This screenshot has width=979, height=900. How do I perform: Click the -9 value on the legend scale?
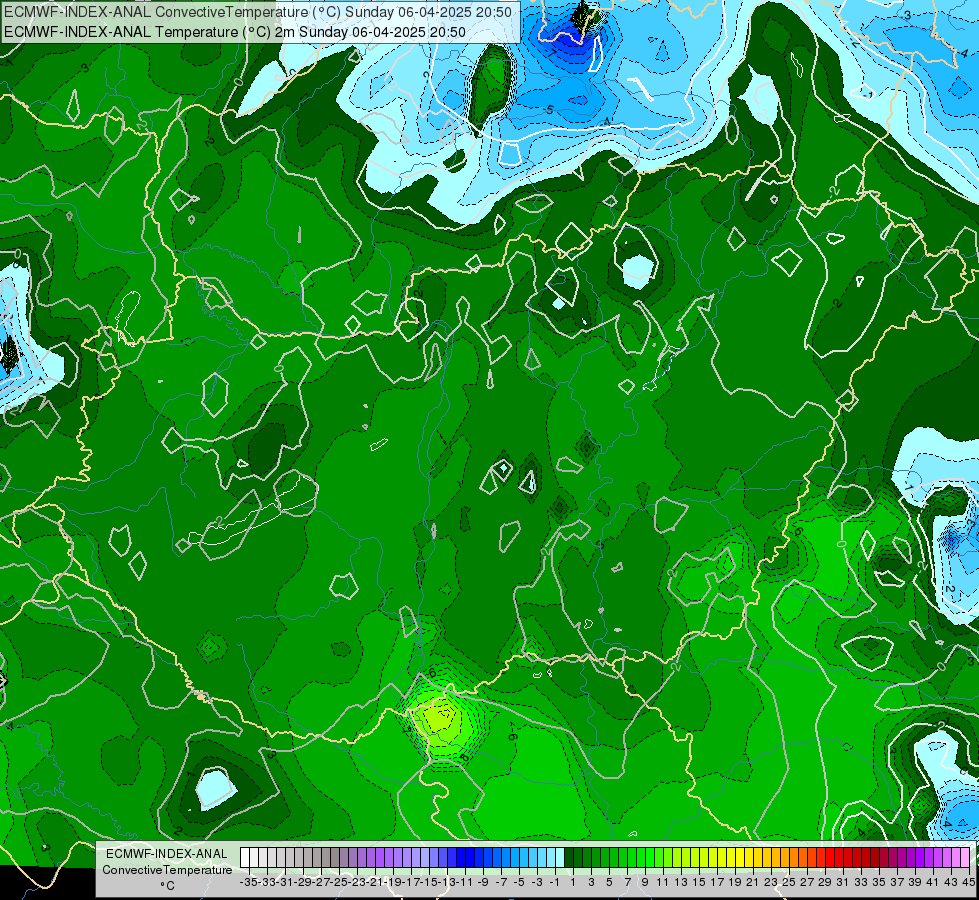point(483,882)
